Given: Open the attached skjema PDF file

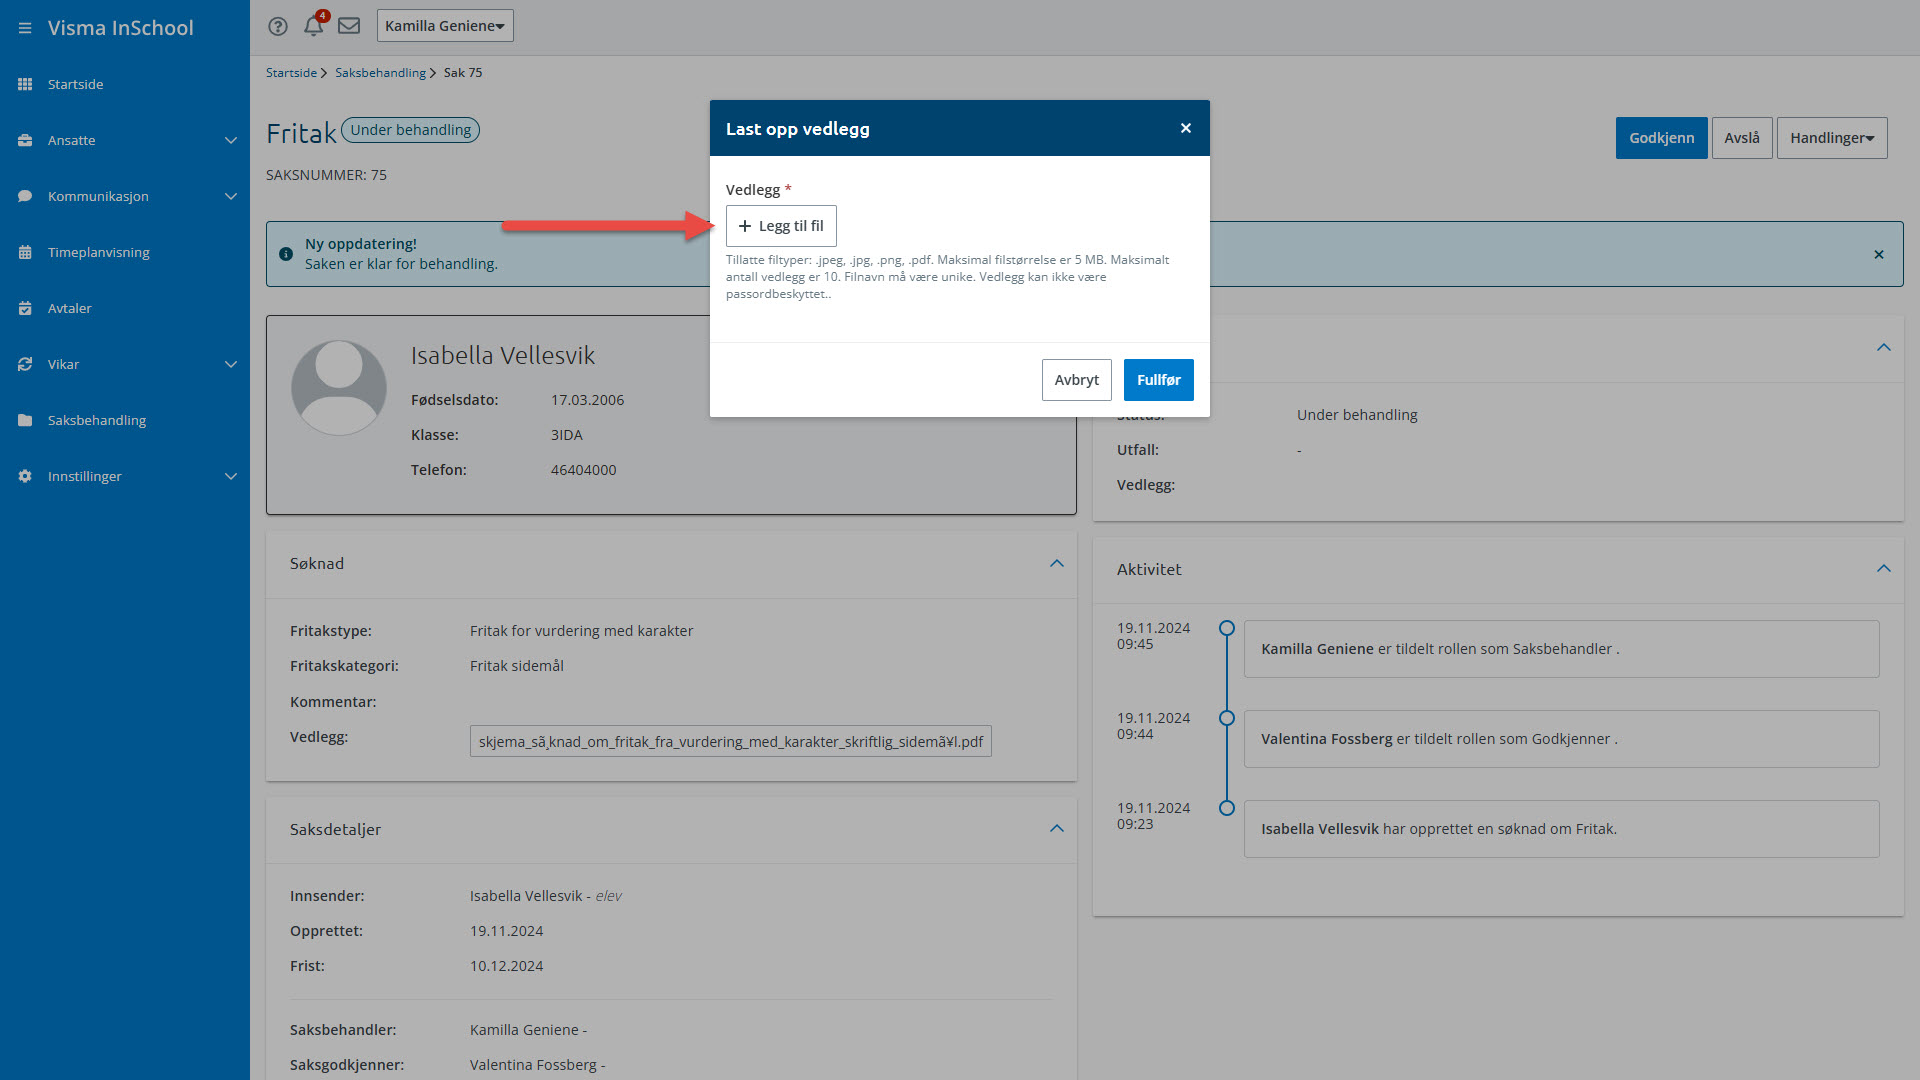Looking at the screenshot, I should tap(730, 742).
